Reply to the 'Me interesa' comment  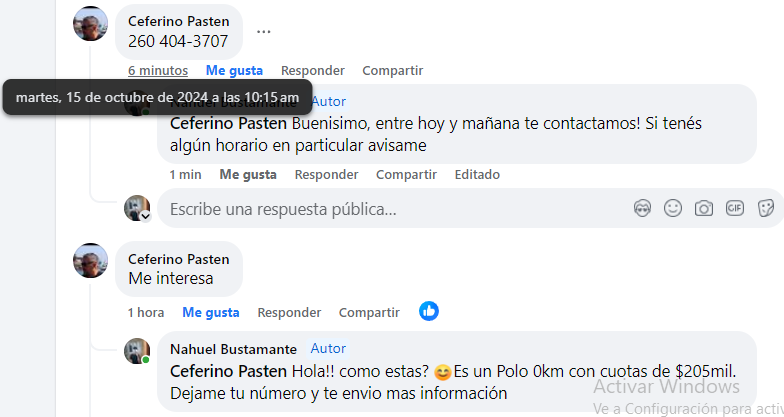point(289,312)
